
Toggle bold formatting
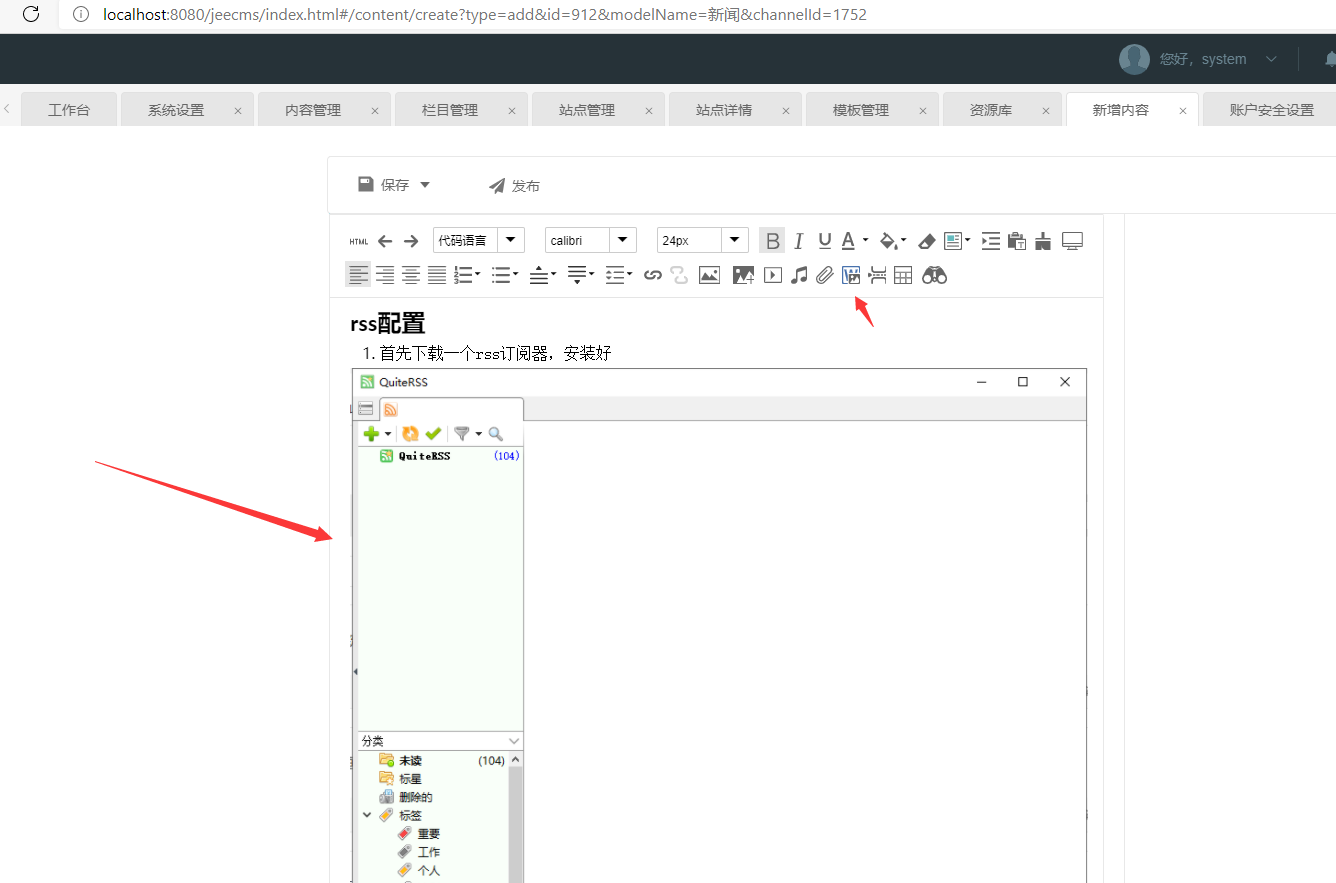point(772,241)
